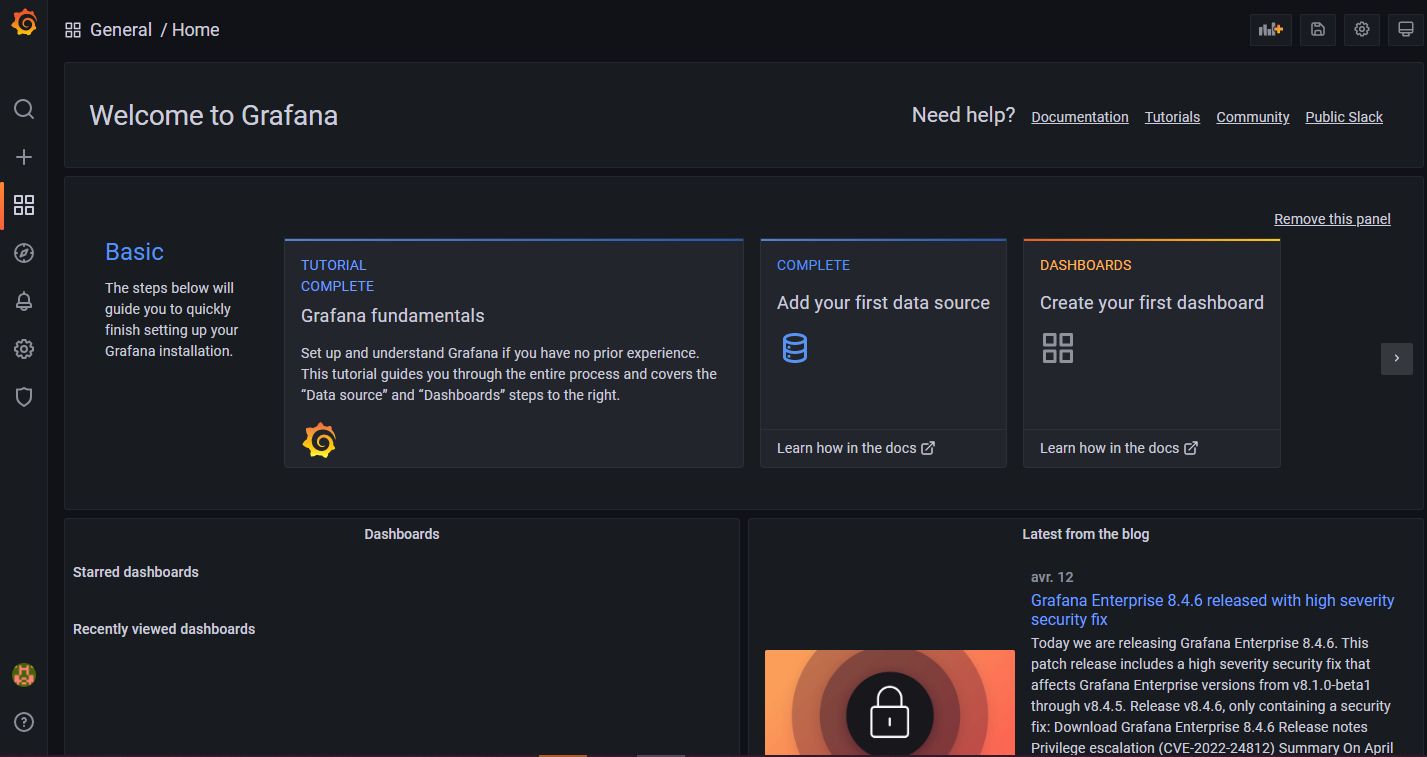Open the Create plus menu in sidebar
Screen dimensions: 1427x757
24,157
